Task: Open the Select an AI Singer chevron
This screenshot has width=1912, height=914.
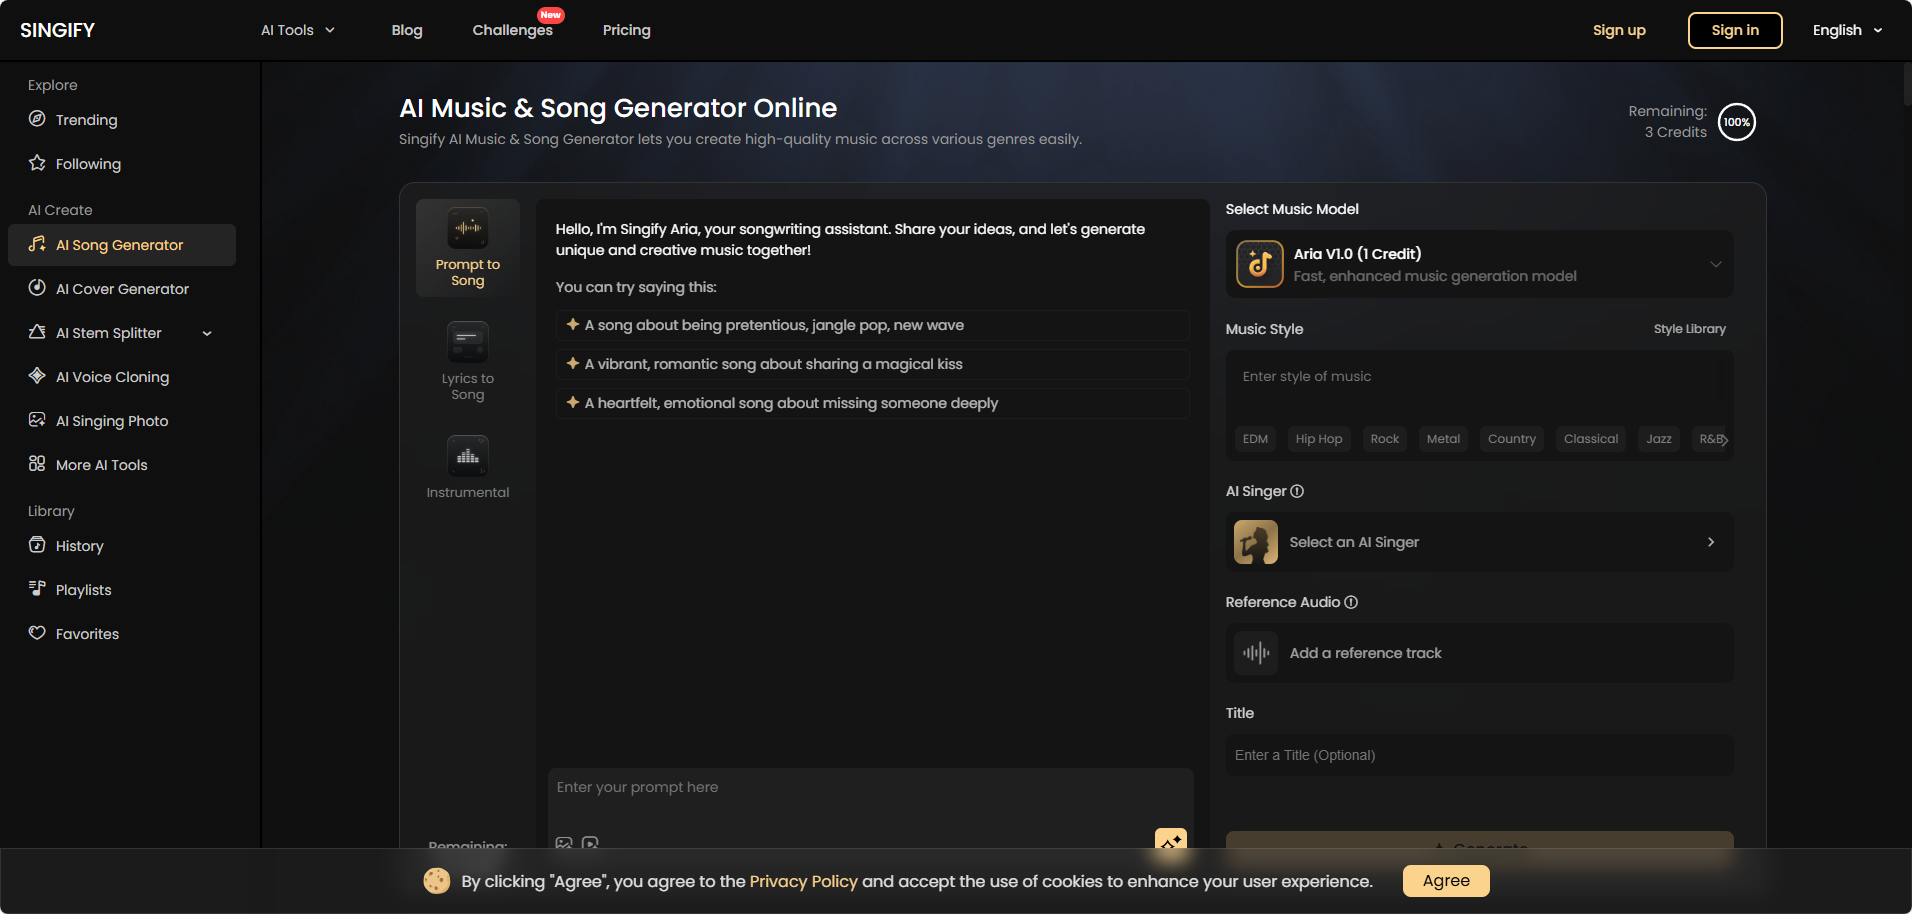Action: (1711, 542)
